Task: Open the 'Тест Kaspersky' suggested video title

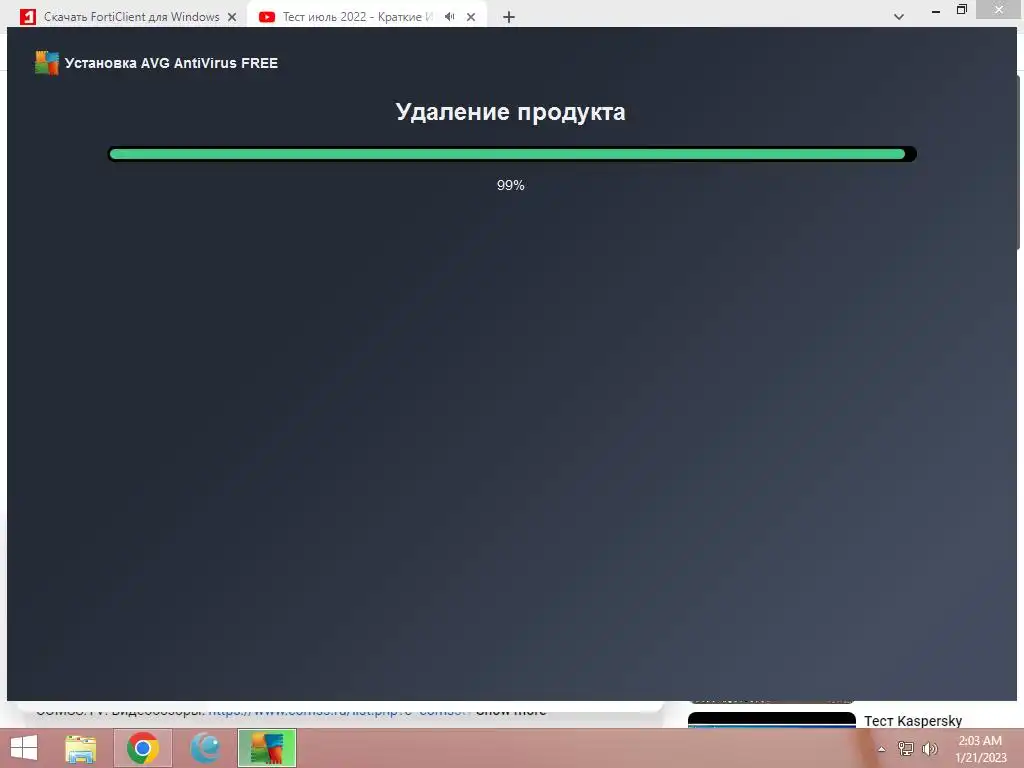Action: [x=913, y=721]
